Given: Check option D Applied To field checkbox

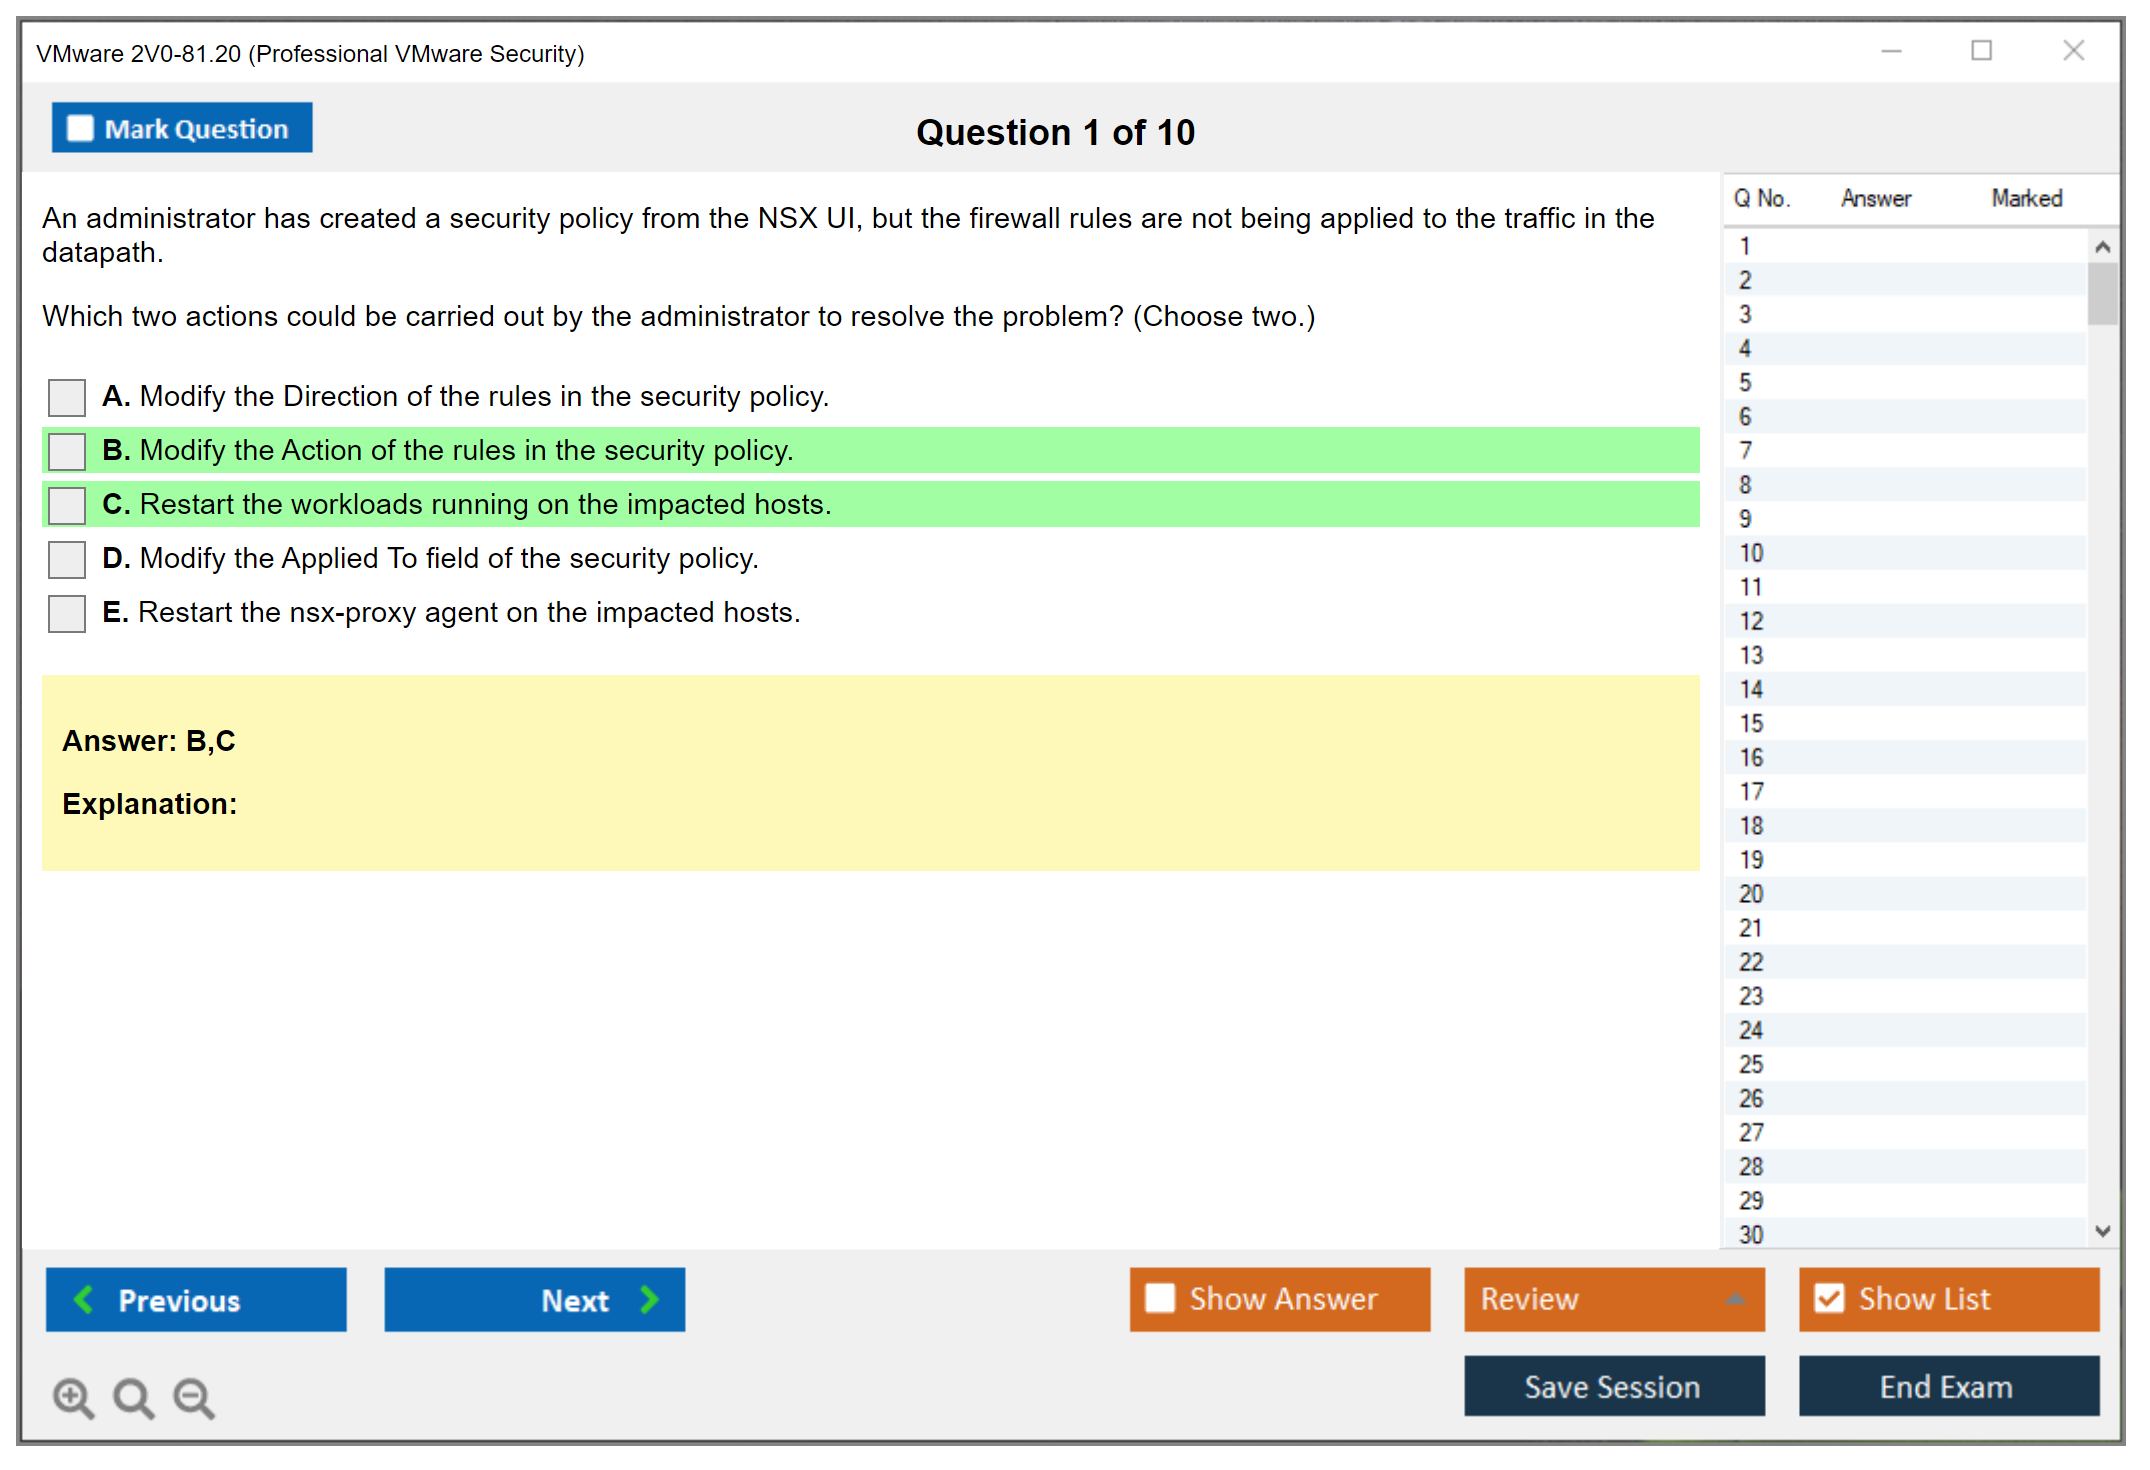Looking at the screenshot, I should point(67,559).
